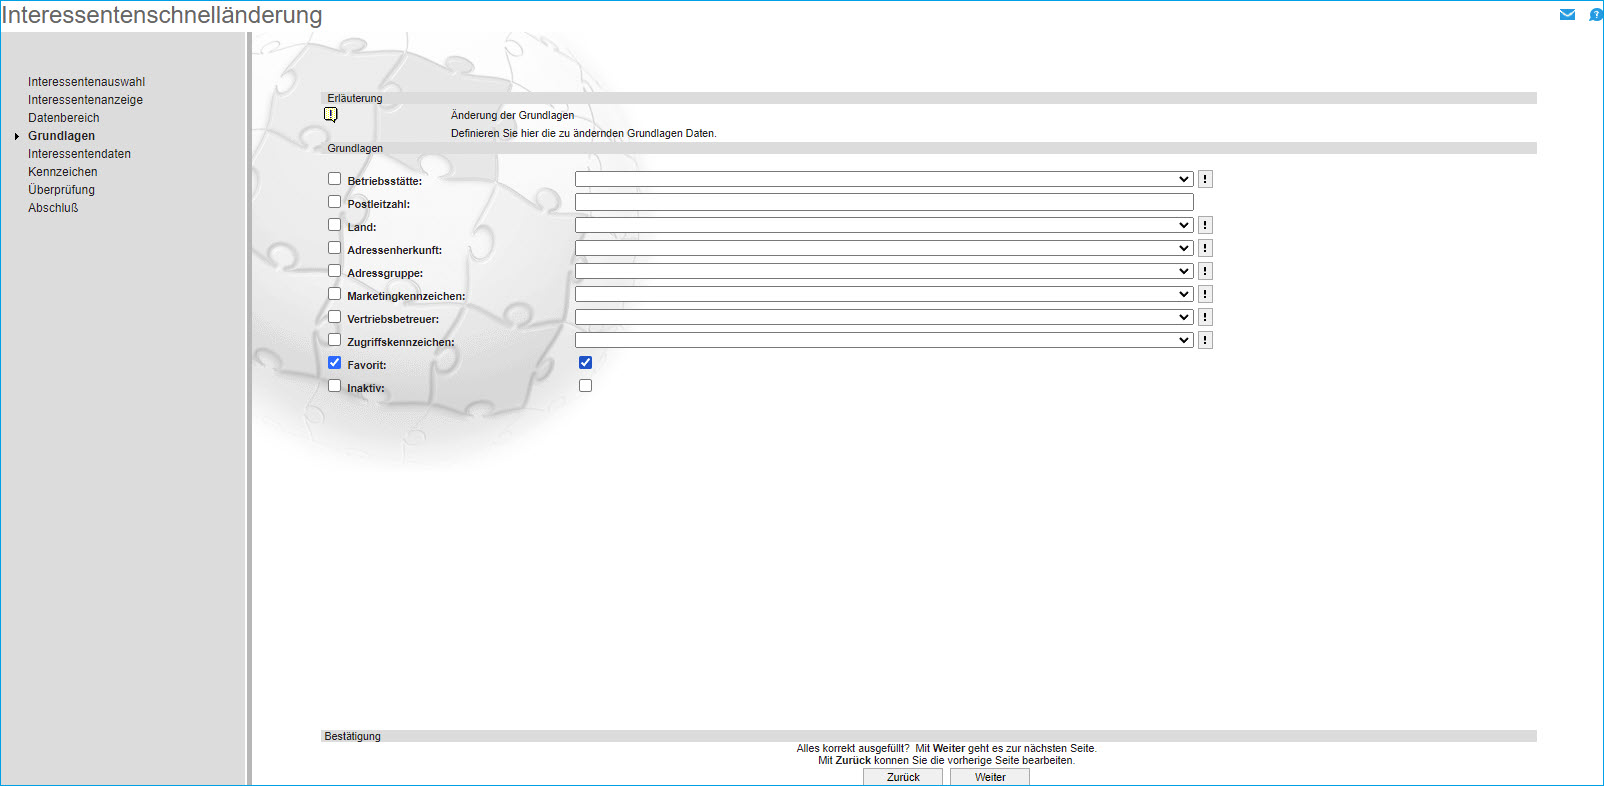Go to Interessentenauswahl step
Viewport: 1604px width, 786px height.
coord(86,82)
